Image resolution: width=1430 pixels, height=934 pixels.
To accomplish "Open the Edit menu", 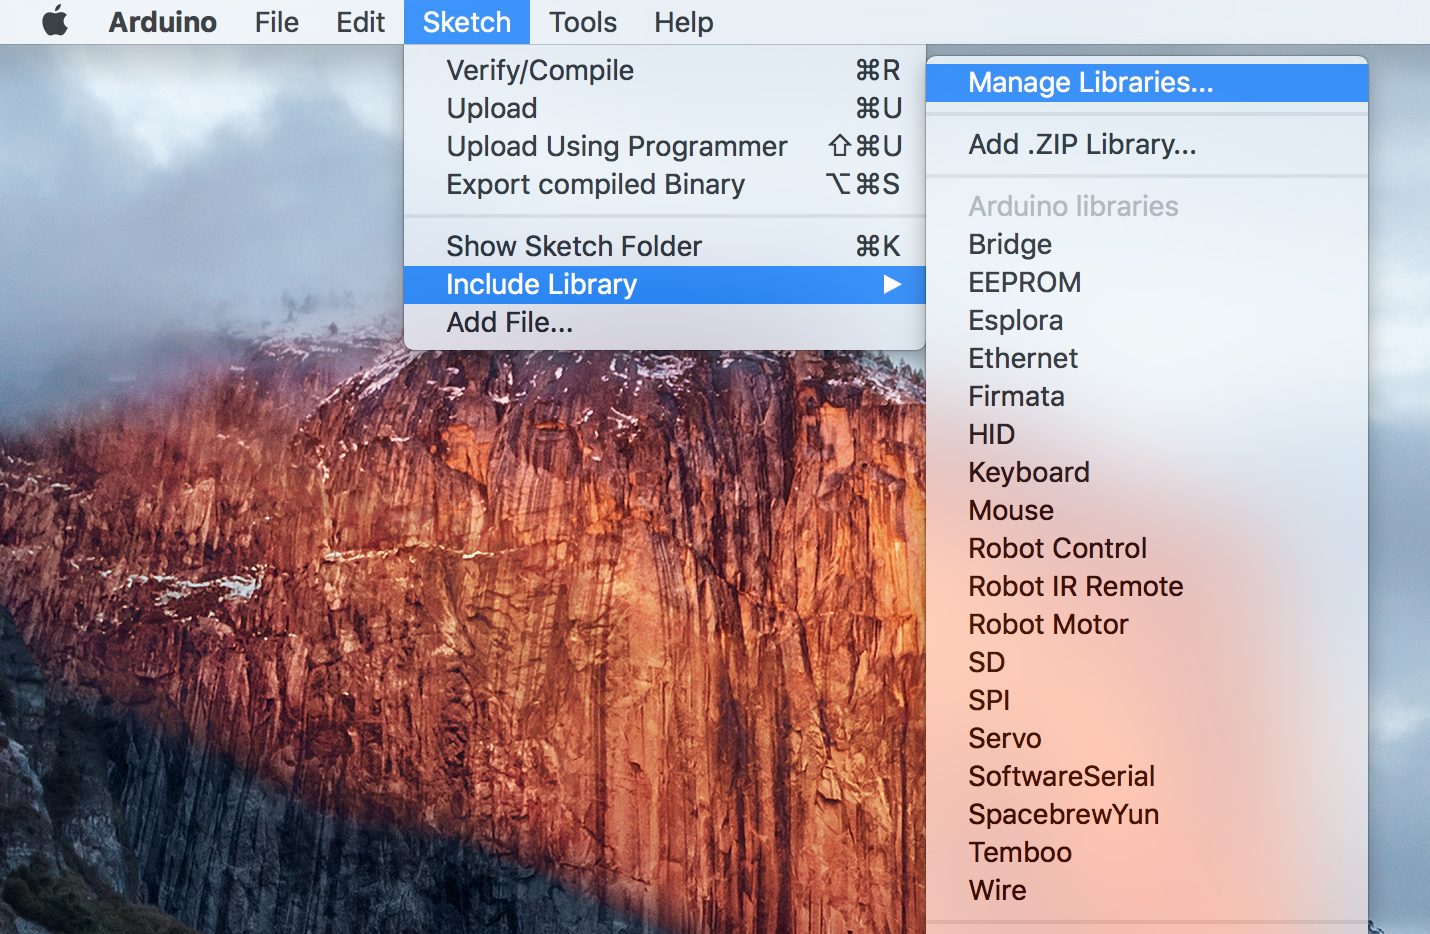I will [x=360, y=22].
